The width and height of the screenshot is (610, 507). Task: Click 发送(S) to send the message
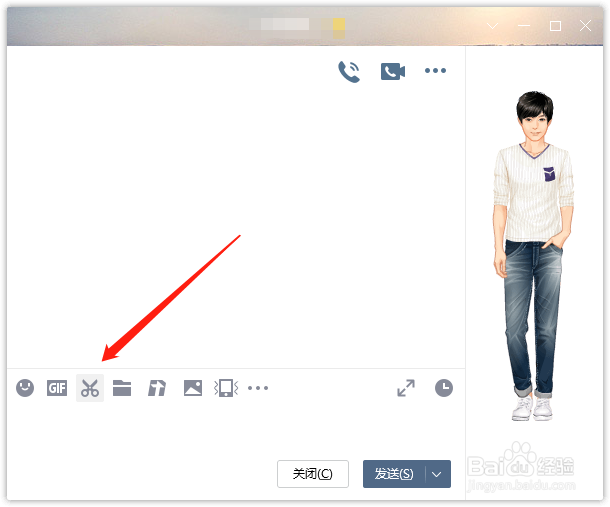tap(394, 474)
